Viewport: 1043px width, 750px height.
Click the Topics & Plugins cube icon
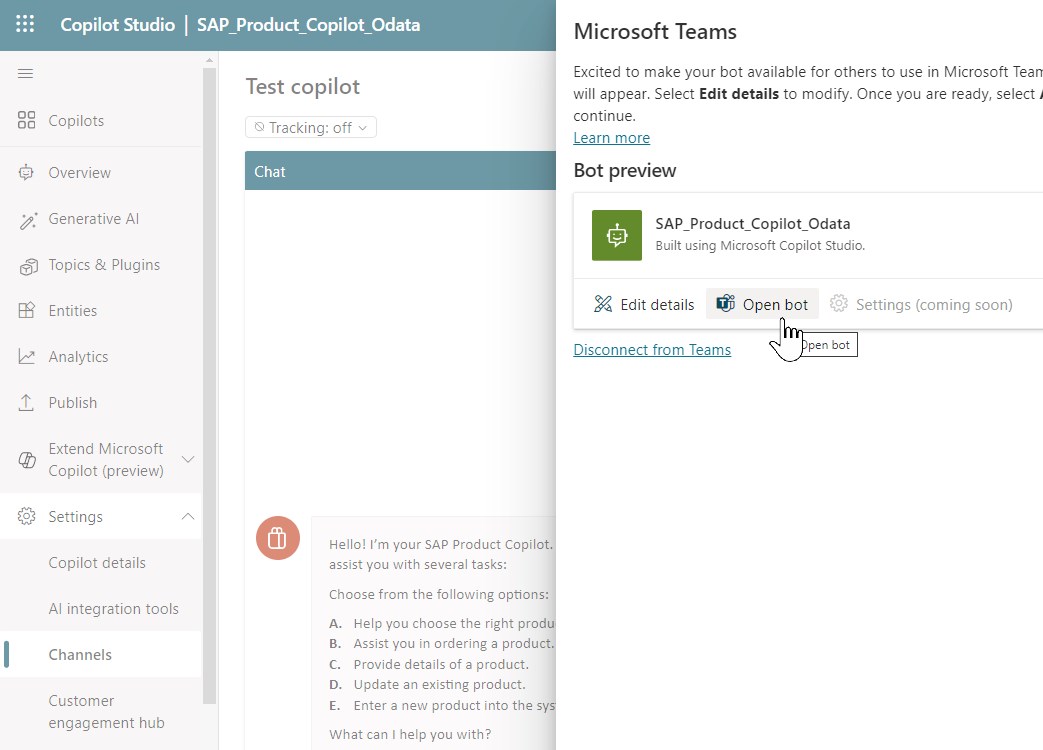pyautogui.click(x=28, y=266)
